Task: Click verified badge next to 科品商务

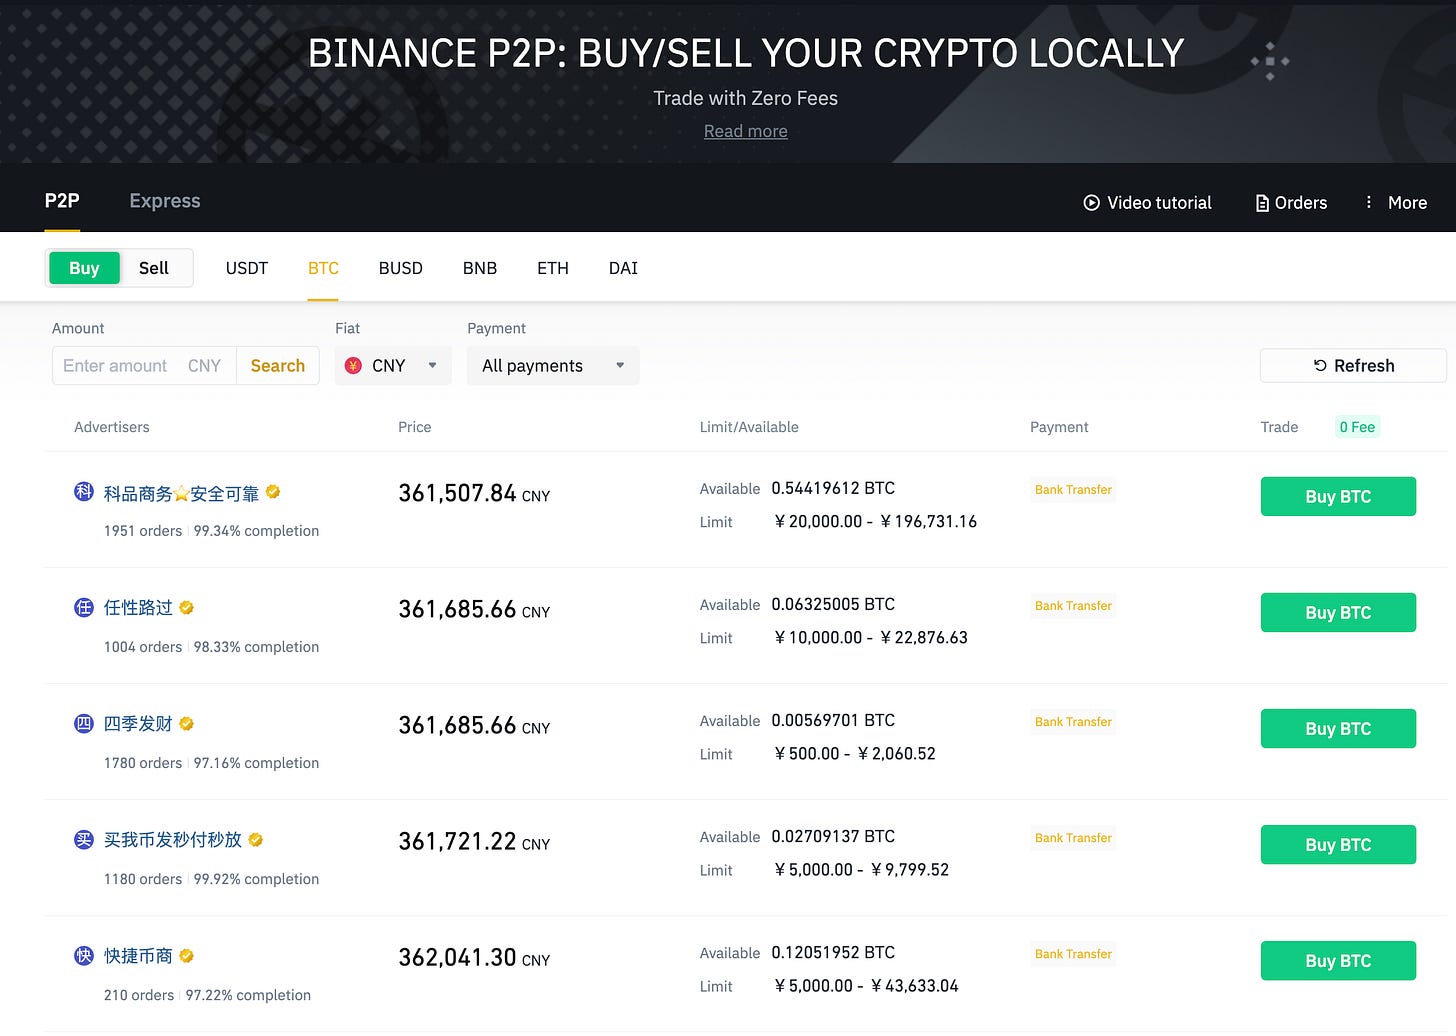Action: click(273, 492)
